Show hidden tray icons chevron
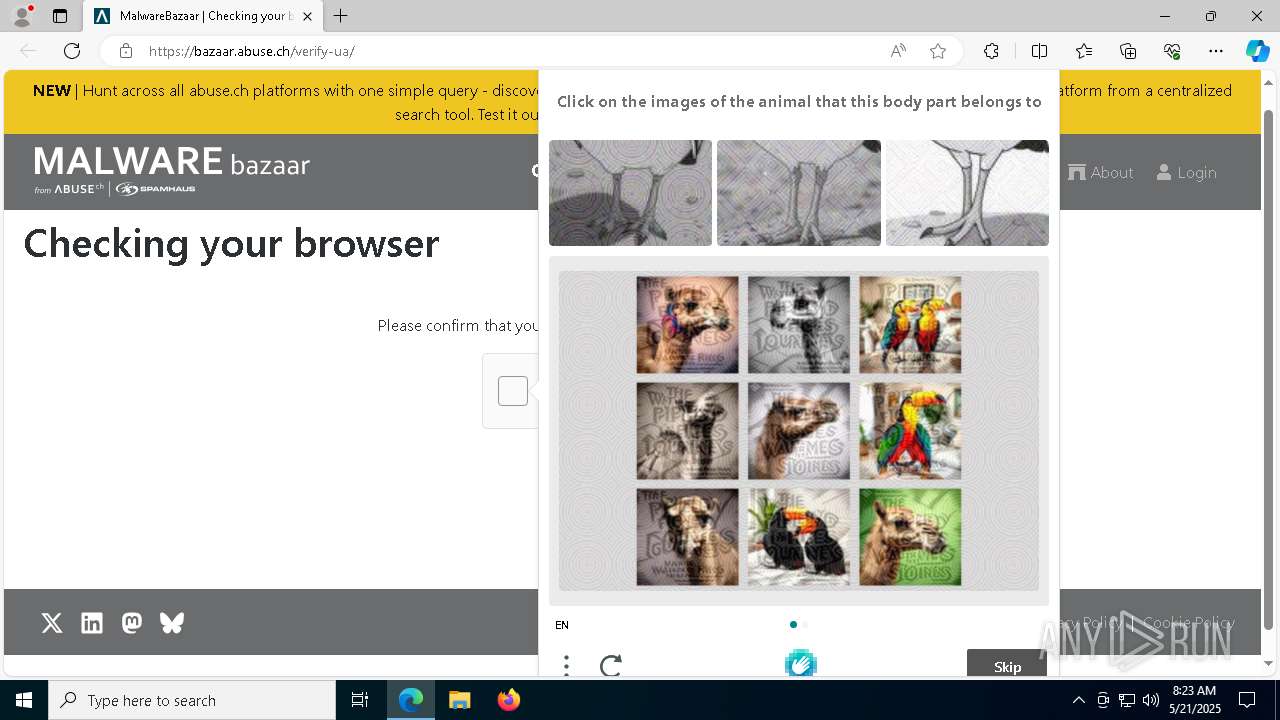 (x=1078, y=700)
